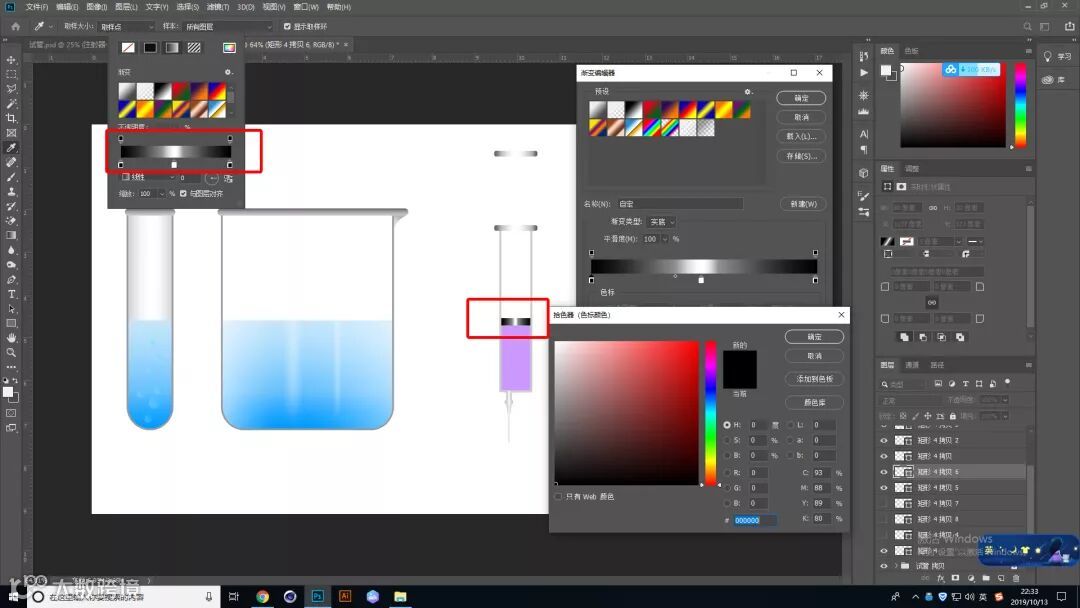Open layer blend mode dropdown
This screenshot has width=1080, height=608.
click(911, 400)
